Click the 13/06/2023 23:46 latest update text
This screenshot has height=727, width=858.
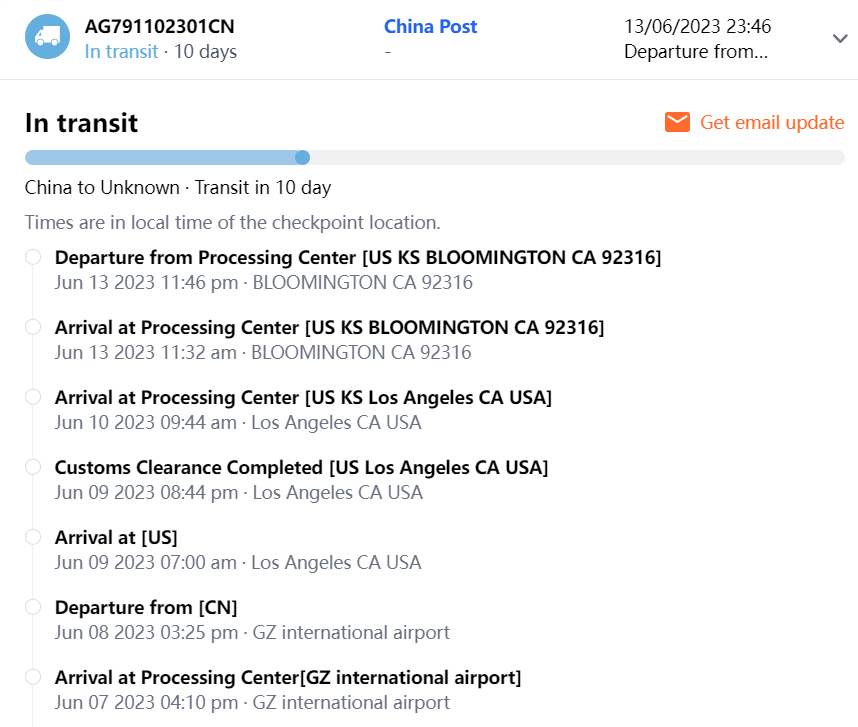tap(697, 27)
